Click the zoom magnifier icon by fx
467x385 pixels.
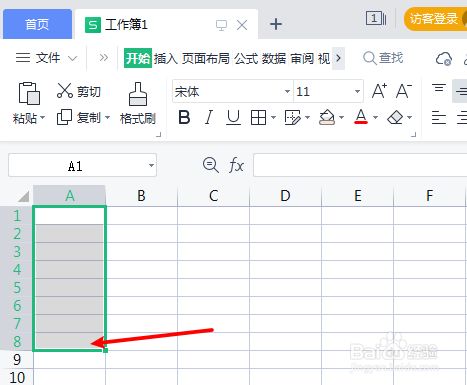coord(211,165)
